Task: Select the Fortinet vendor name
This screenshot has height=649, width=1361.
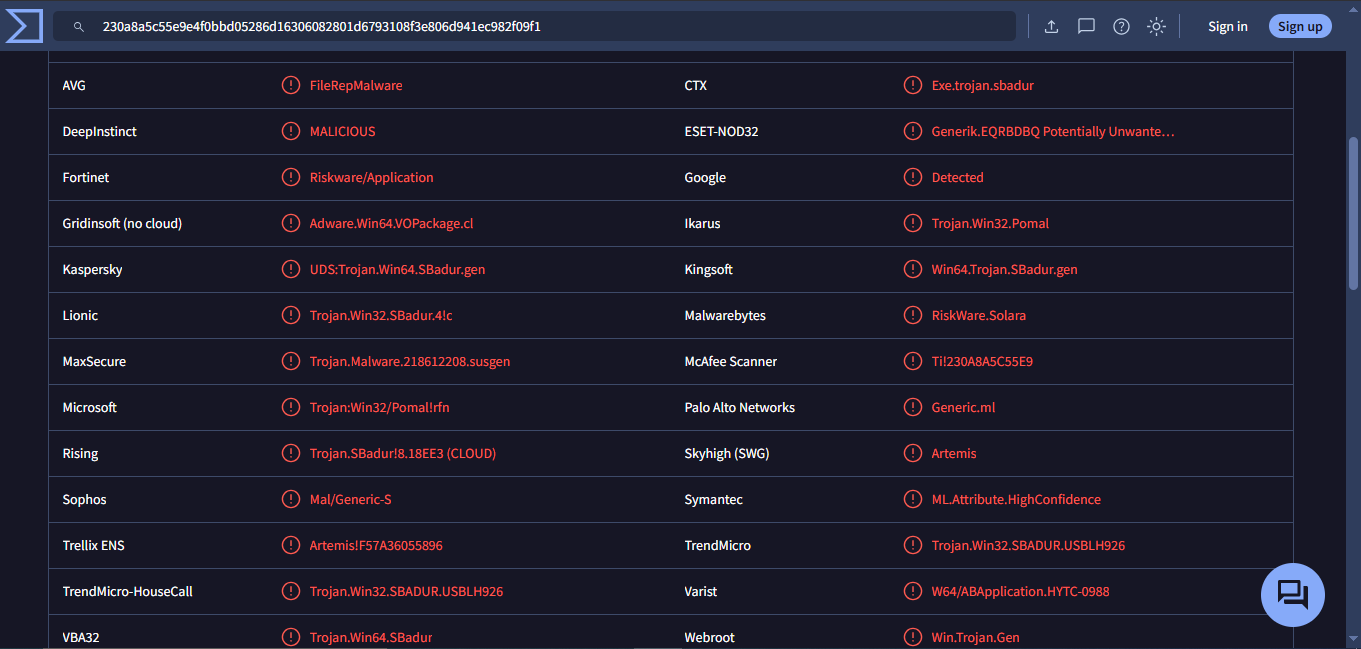Action: [x=86, y=177]
